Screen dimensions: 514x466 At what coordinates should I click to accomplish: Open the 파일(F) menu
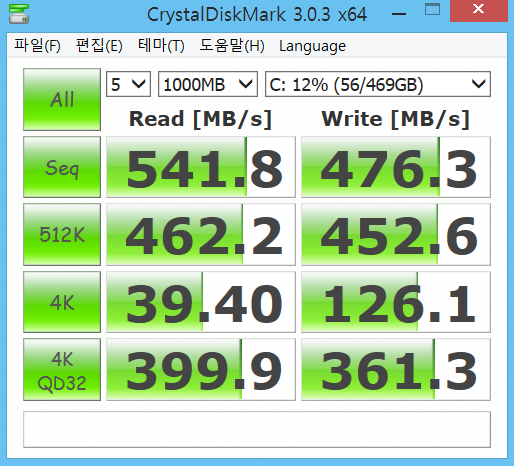tap(37, 46)
